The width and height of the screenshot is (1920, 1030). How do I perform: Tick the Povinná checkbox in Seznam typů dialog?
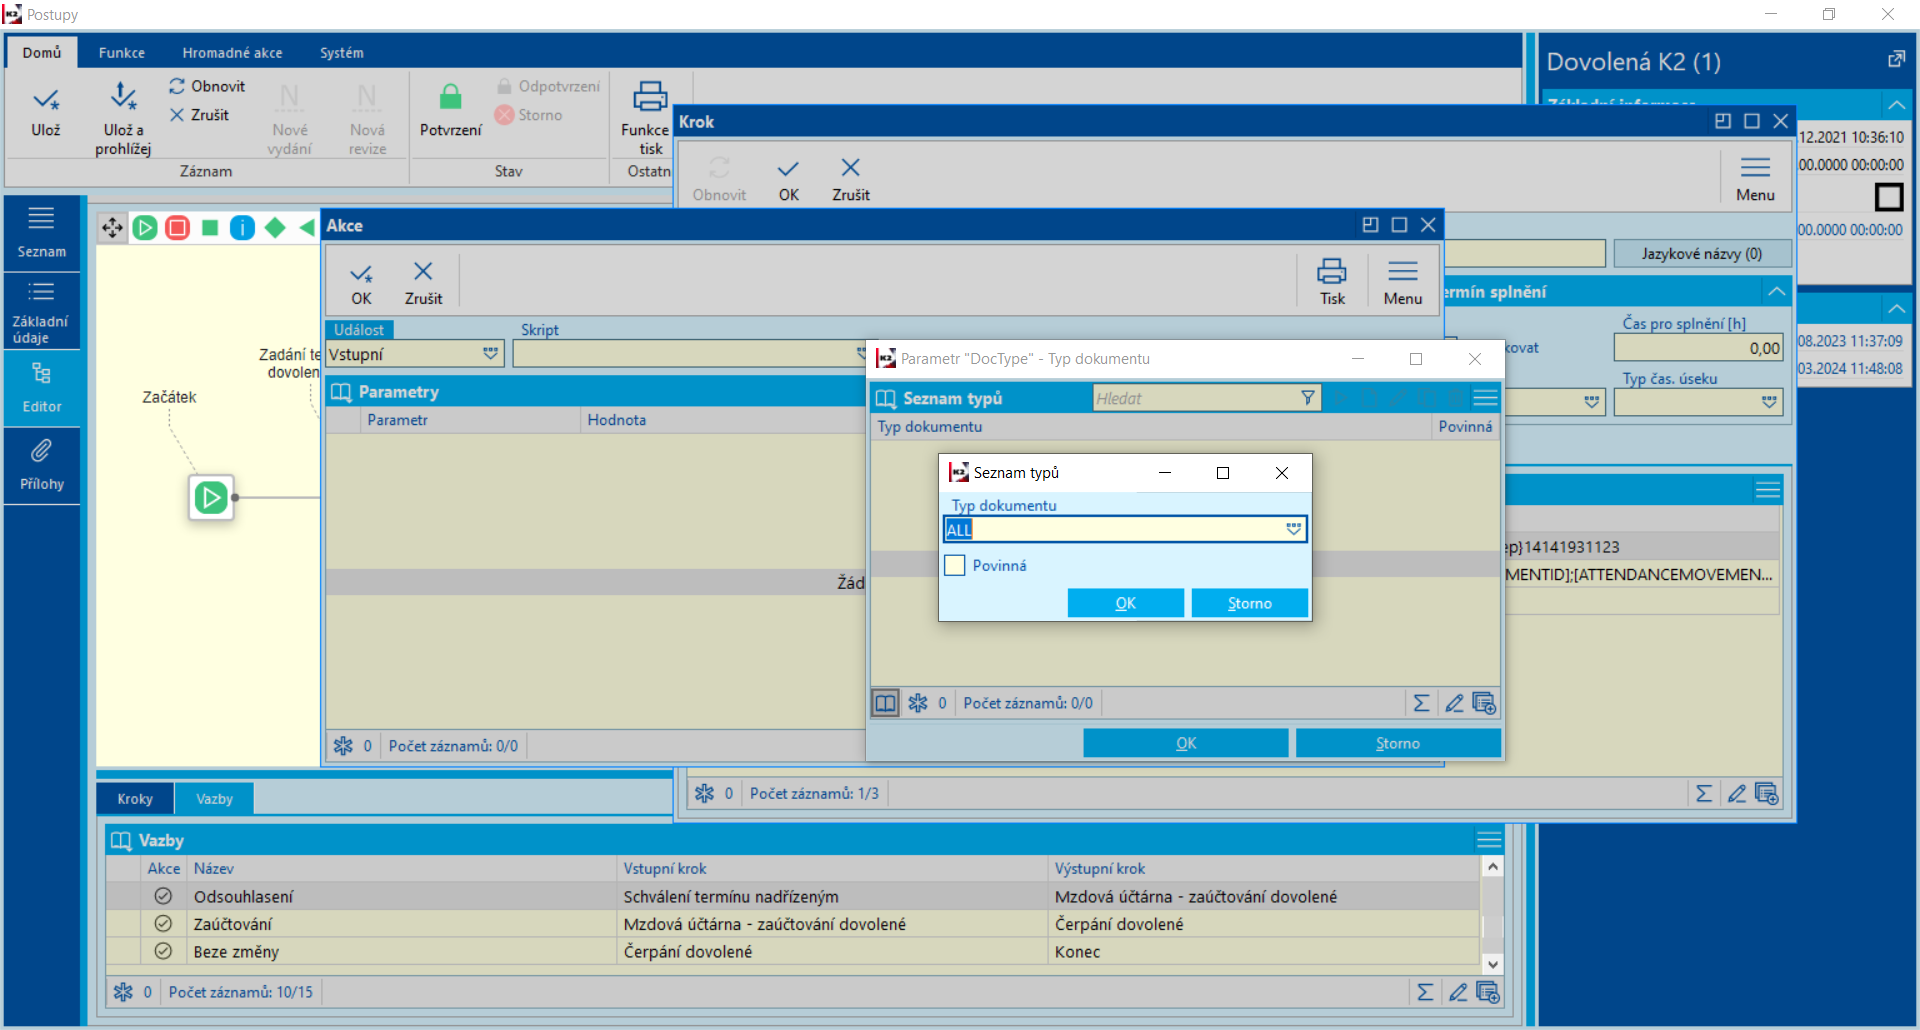(x=955, y=565)
